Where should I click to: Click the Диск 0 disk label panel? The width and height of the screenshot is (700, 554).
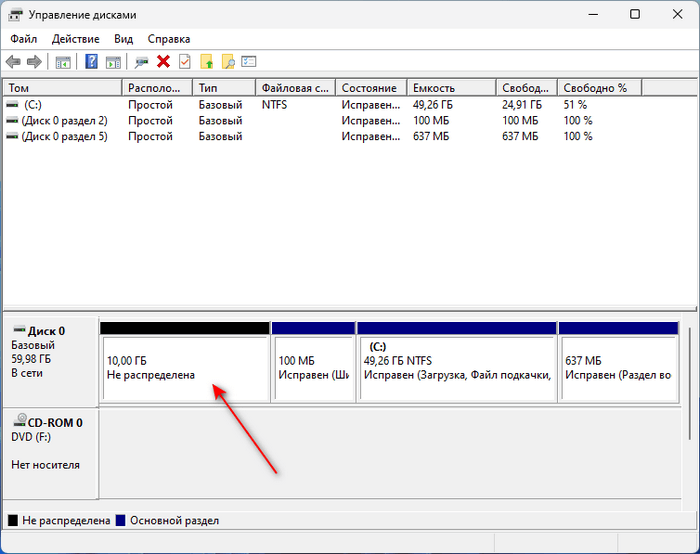(50, 360)
